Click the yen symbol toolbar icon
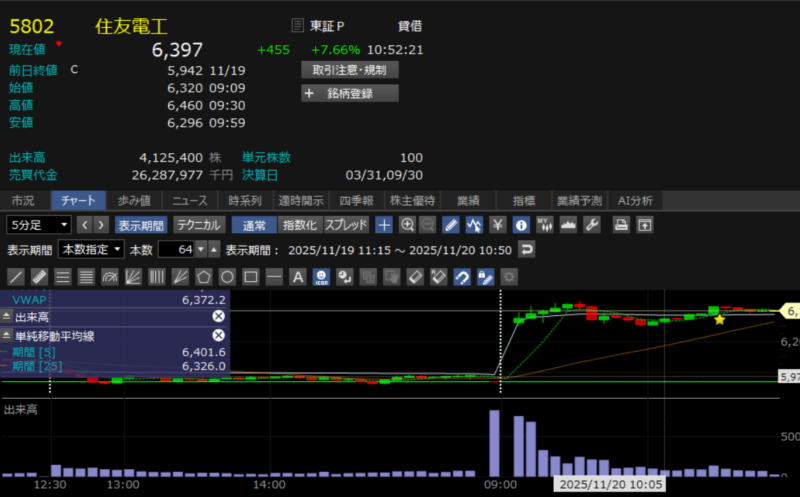The image size is (800, 497). [x=498, y=225]
